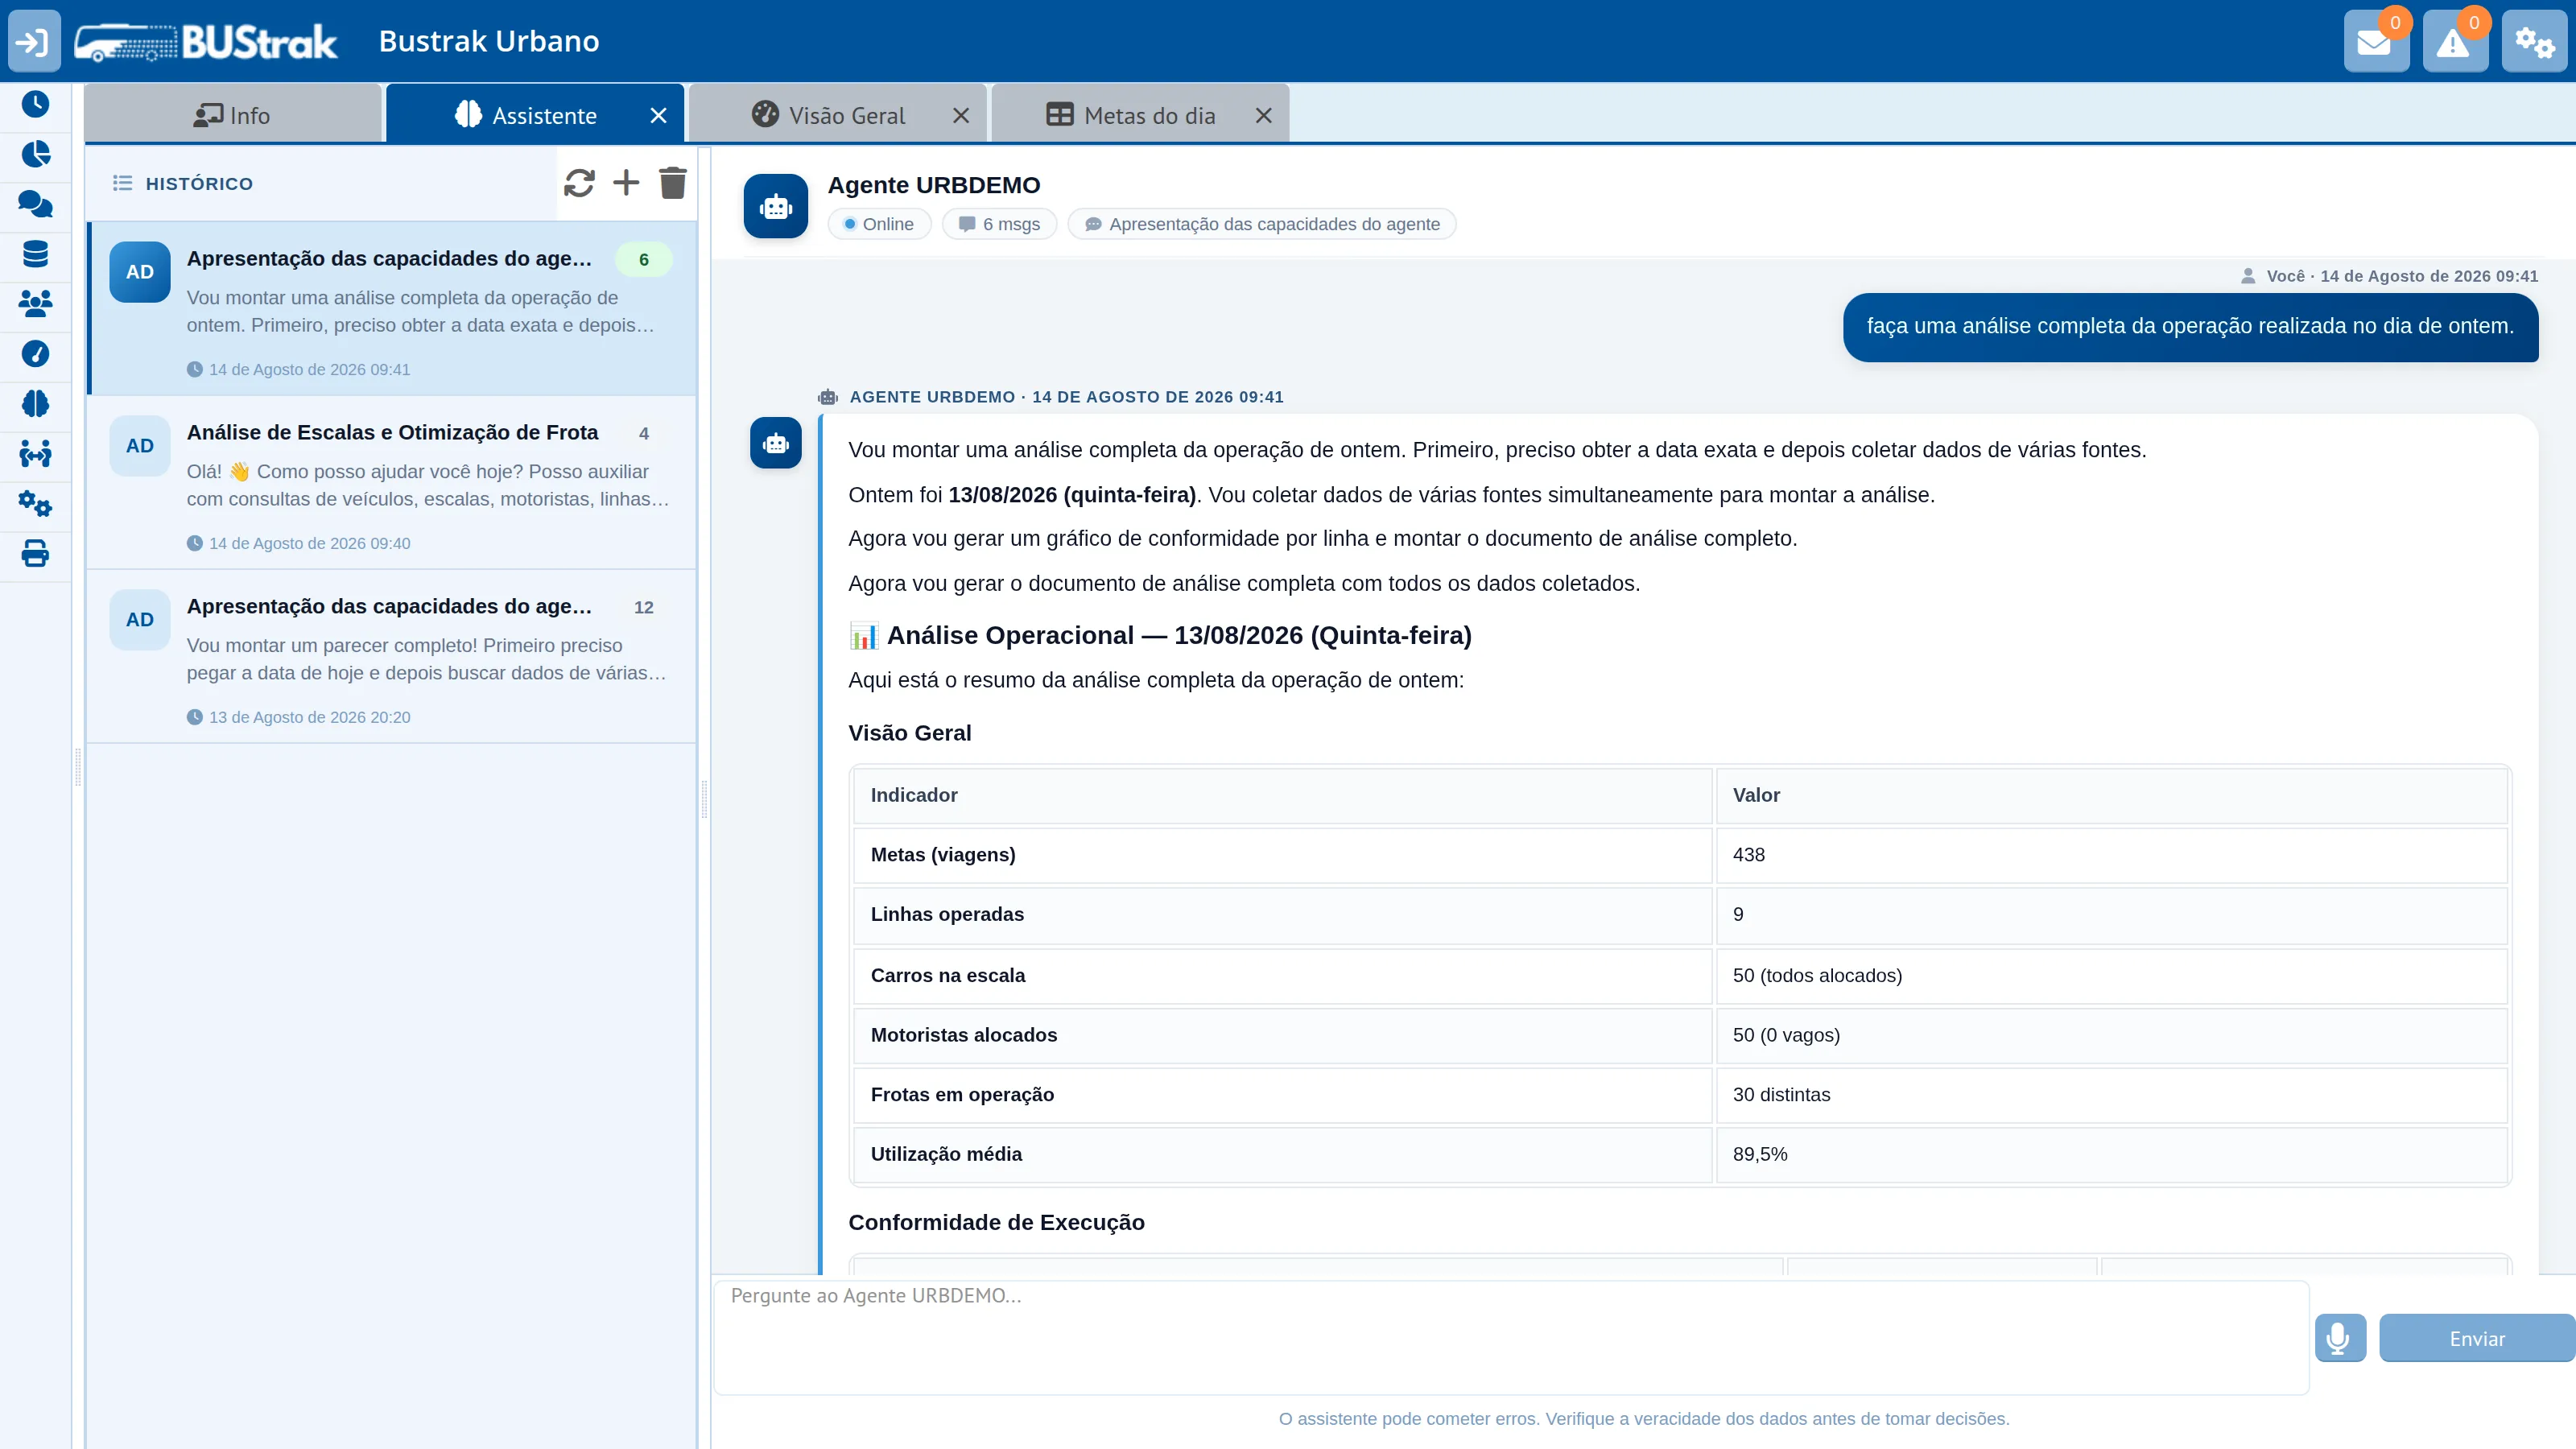The image size is (2576, 1449).
Task: Switch to the Info tab
Action: 233,115
